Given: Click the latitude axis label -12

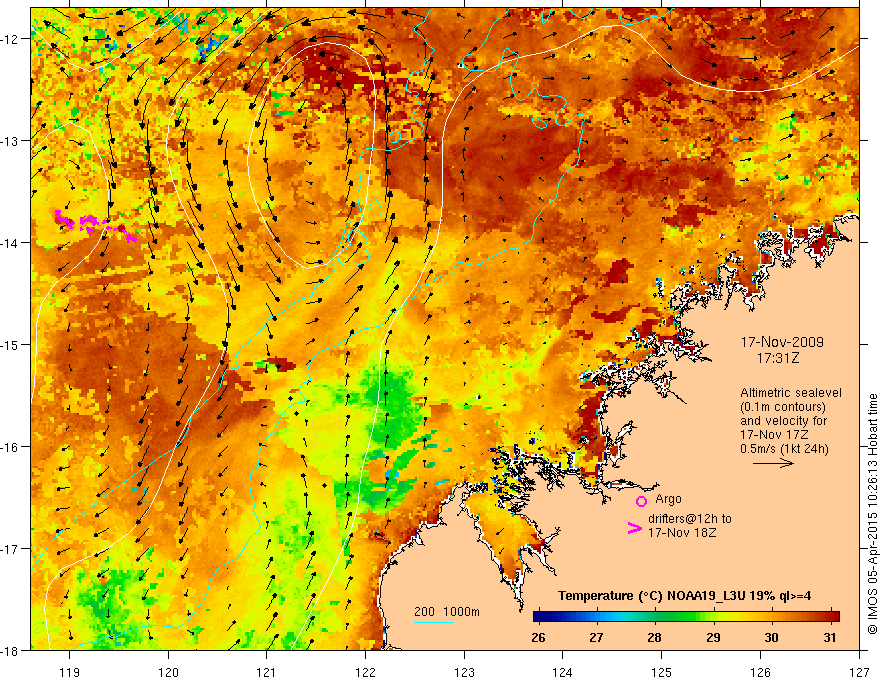Looking at the screenshot, I should (10, 39).
